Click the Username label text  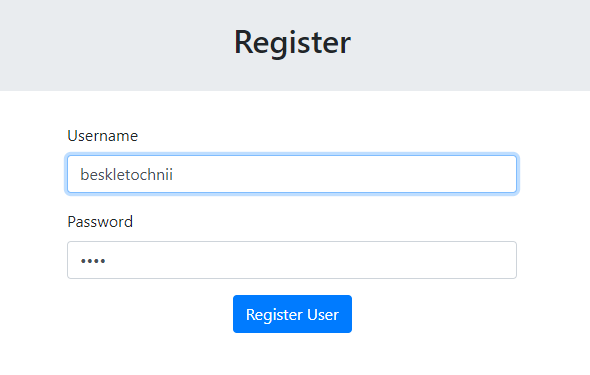(x=103, y=136)
